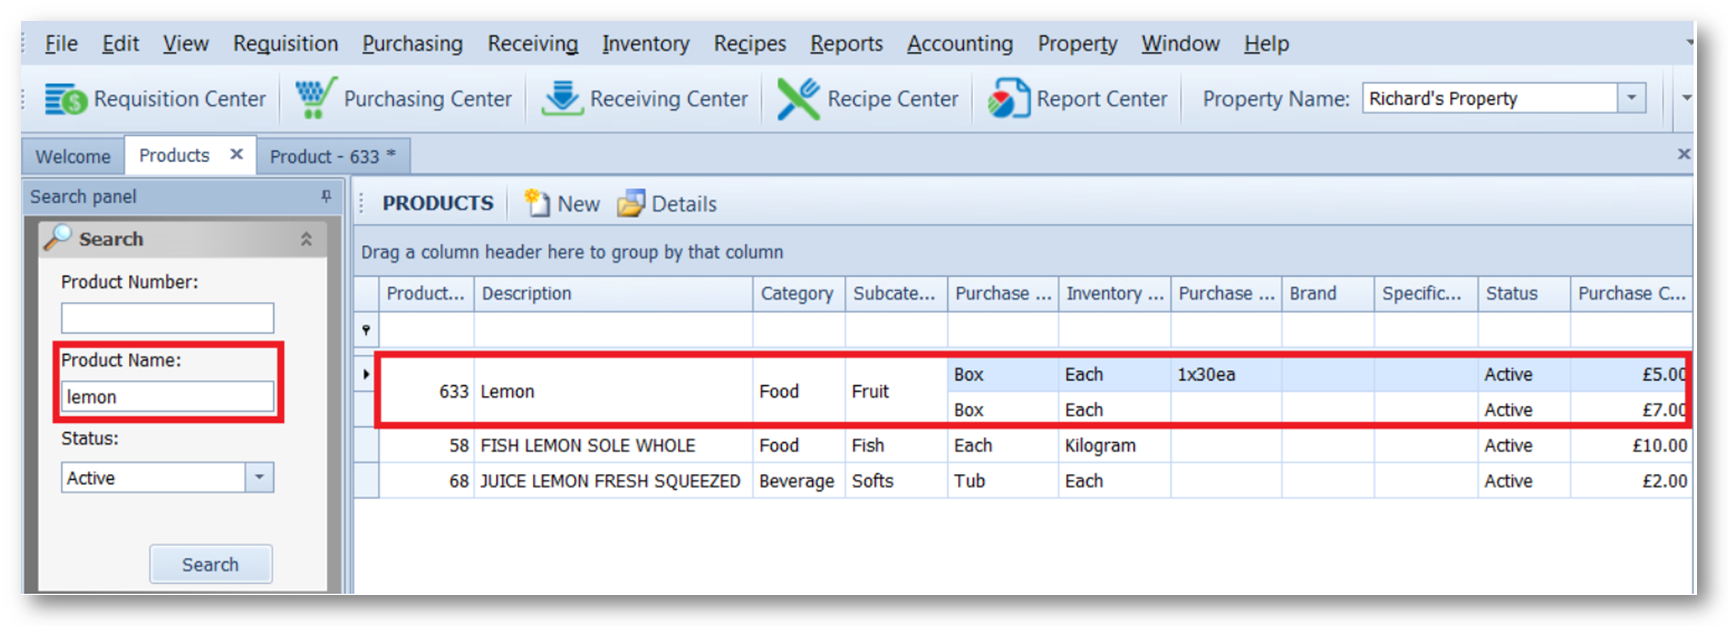
Task: Click the New product icon
Action: (537, 203)
